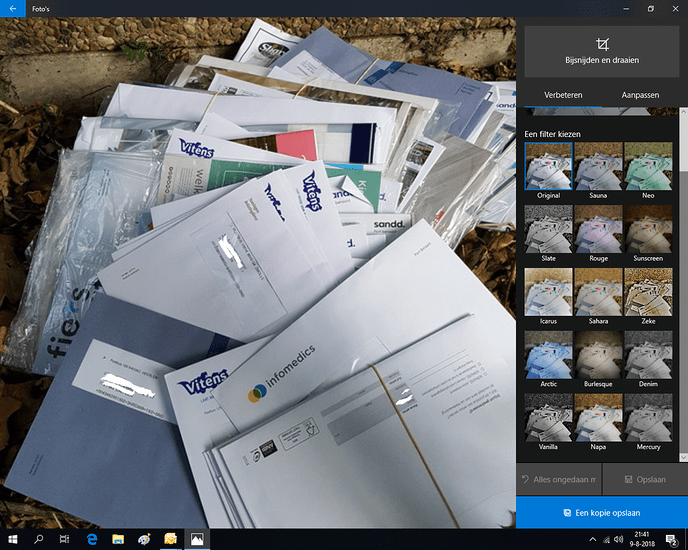Open Bijsnijden en draaien crop tool
The image size is (688, 550).
pyautogui.click(x=602, y=52)
